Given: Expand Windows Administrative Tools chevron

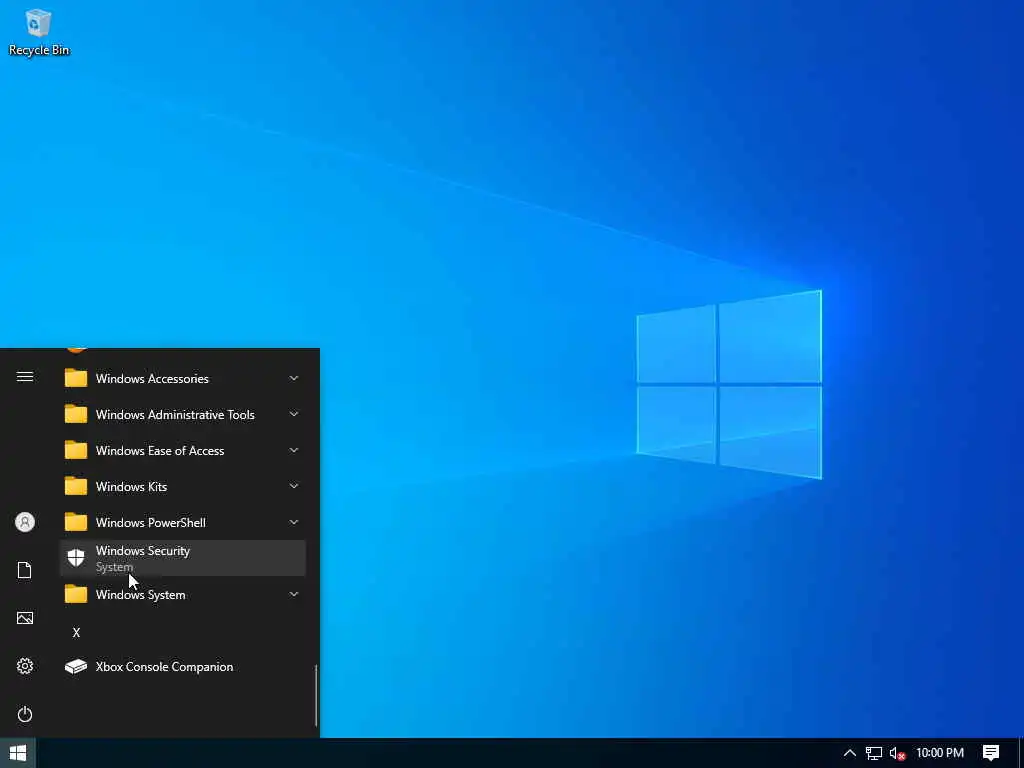Looking at the screenshot, I should [294, 414].
